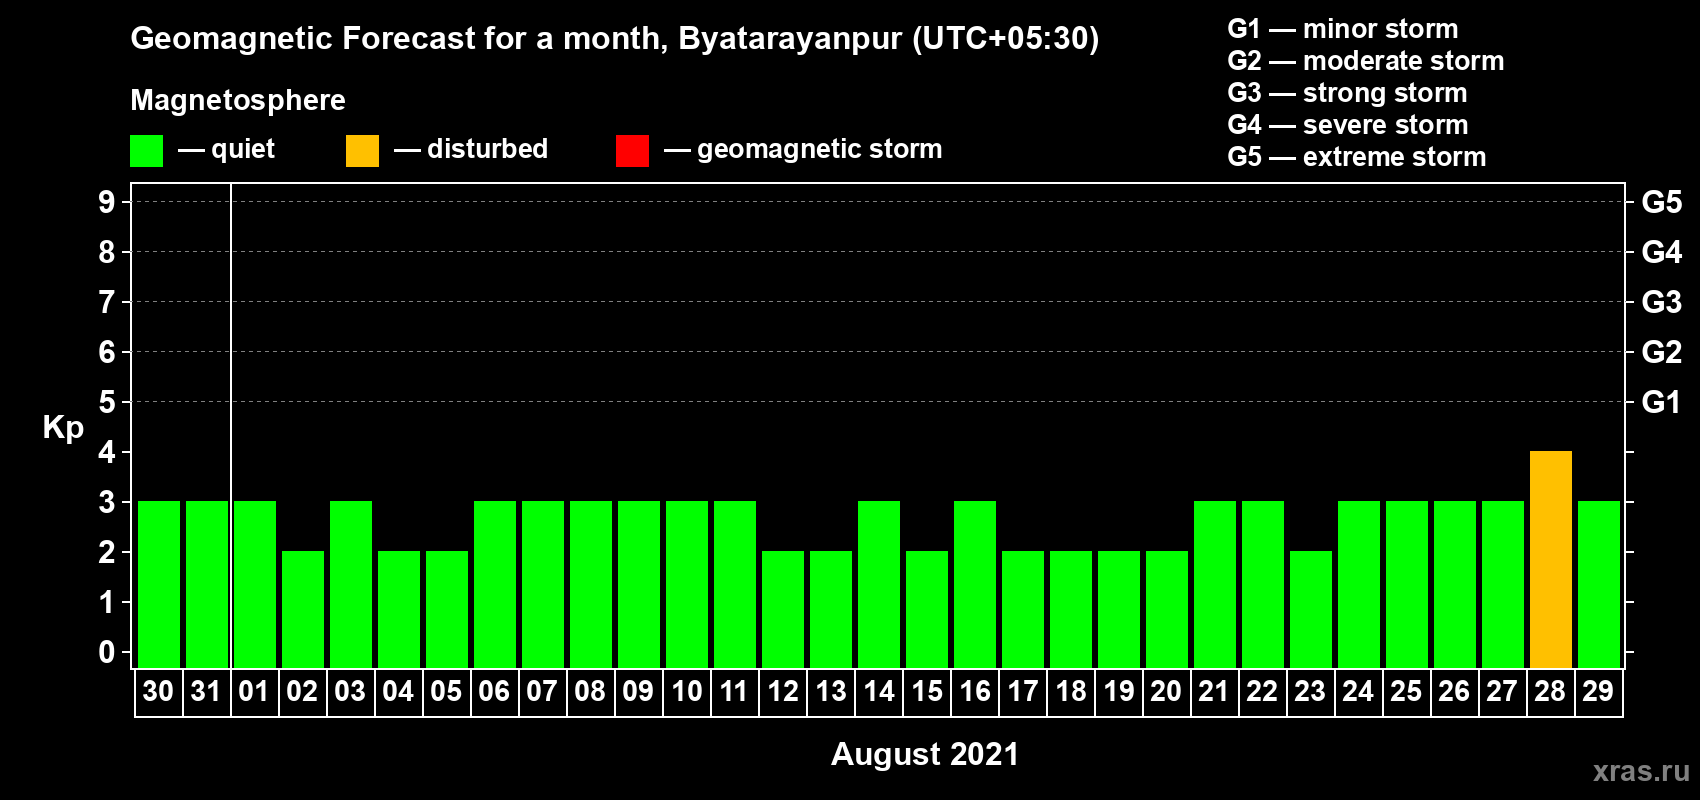Click 'G2 — moderate storm' legend line
Viewport: 1700px width, 800px height.
point(1366,61)
